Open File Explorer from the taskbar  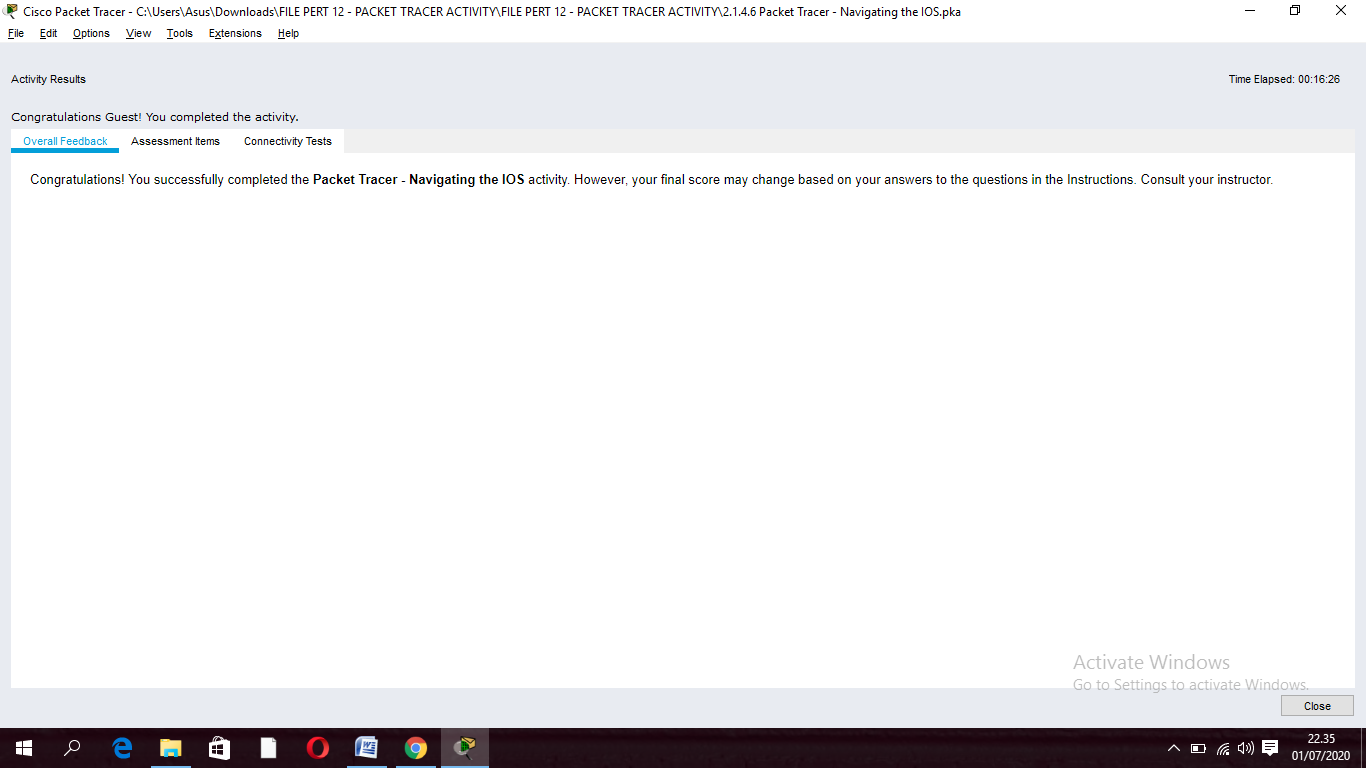[x=171, y=748]
